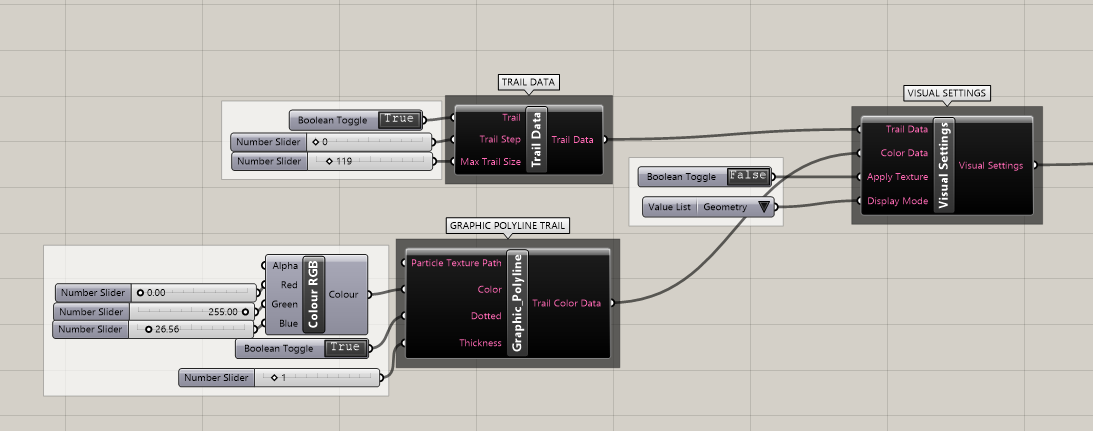Viewport: 1093px width, 431px height.
Task: Click the TRAIL DATA group label
Action: (530, 82)
